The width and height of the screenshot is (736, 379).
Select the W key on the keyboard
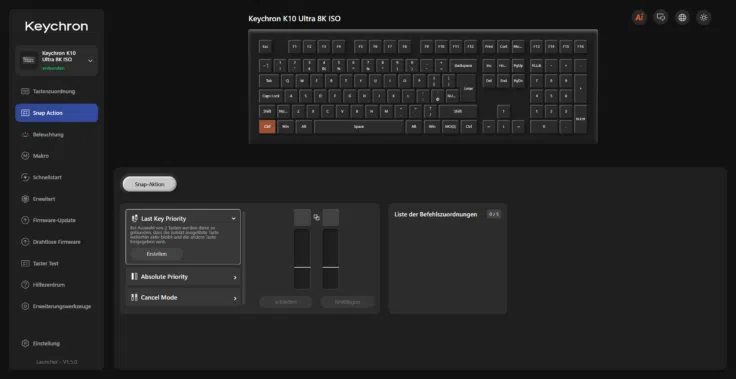[302, 81]
